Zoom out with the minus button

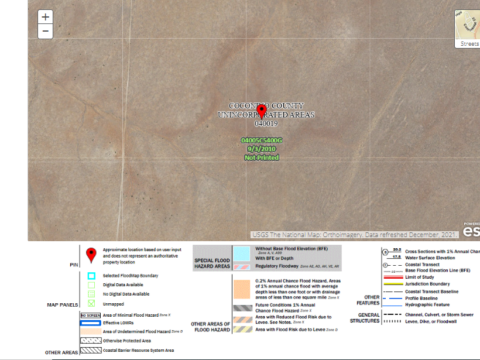click(45, 32)
